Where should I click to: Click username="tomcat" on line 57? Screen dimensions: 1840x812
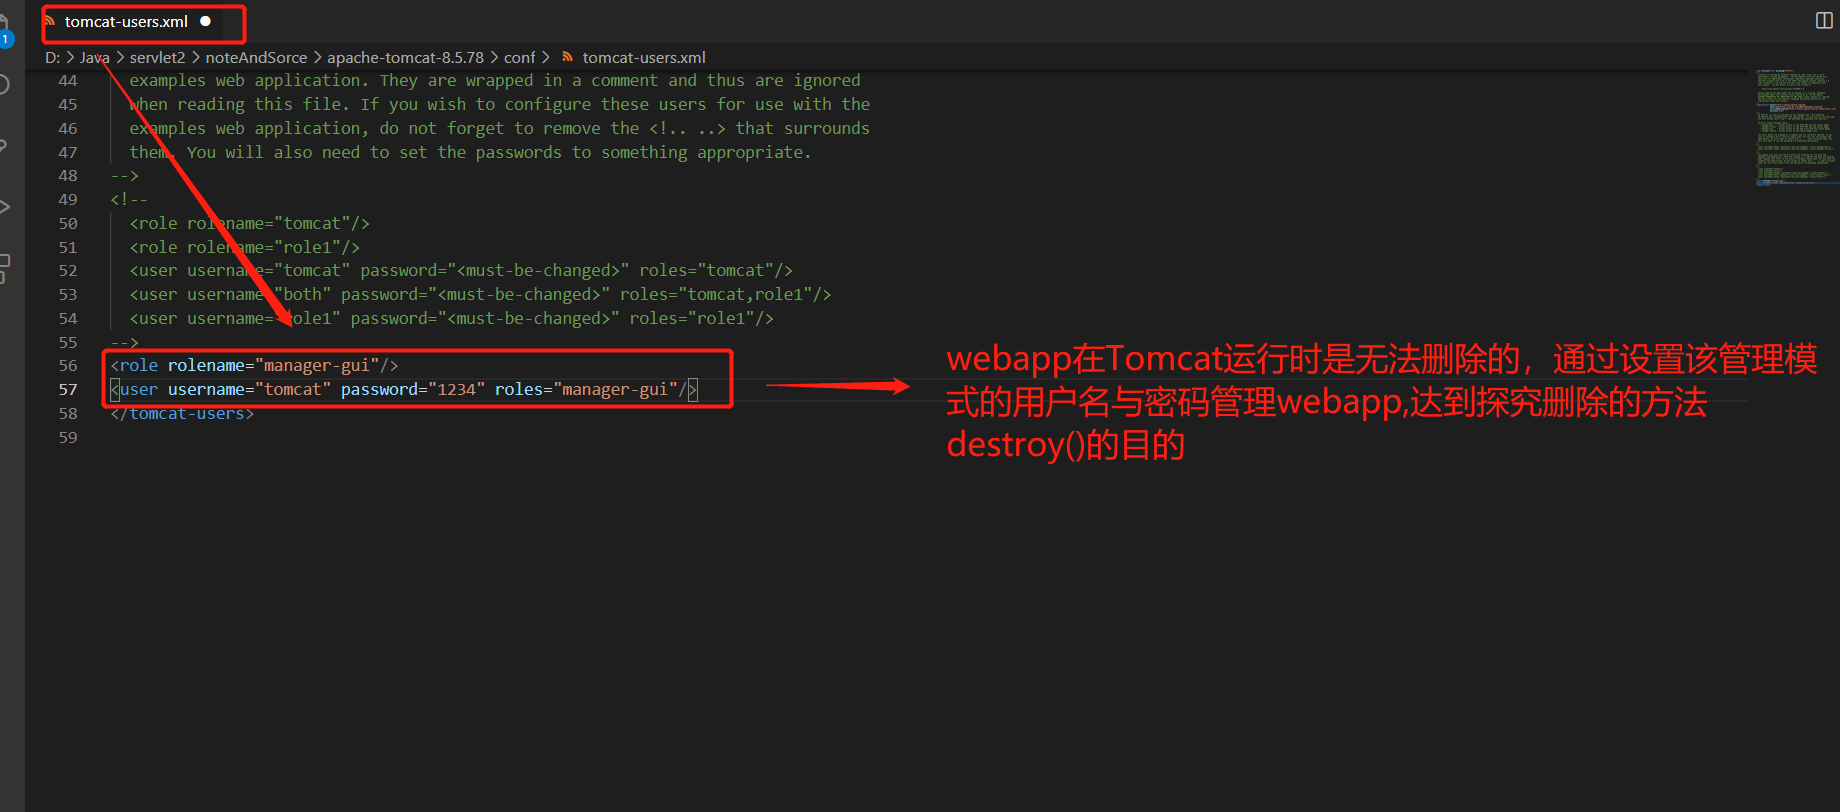click(x=250, y=390)
